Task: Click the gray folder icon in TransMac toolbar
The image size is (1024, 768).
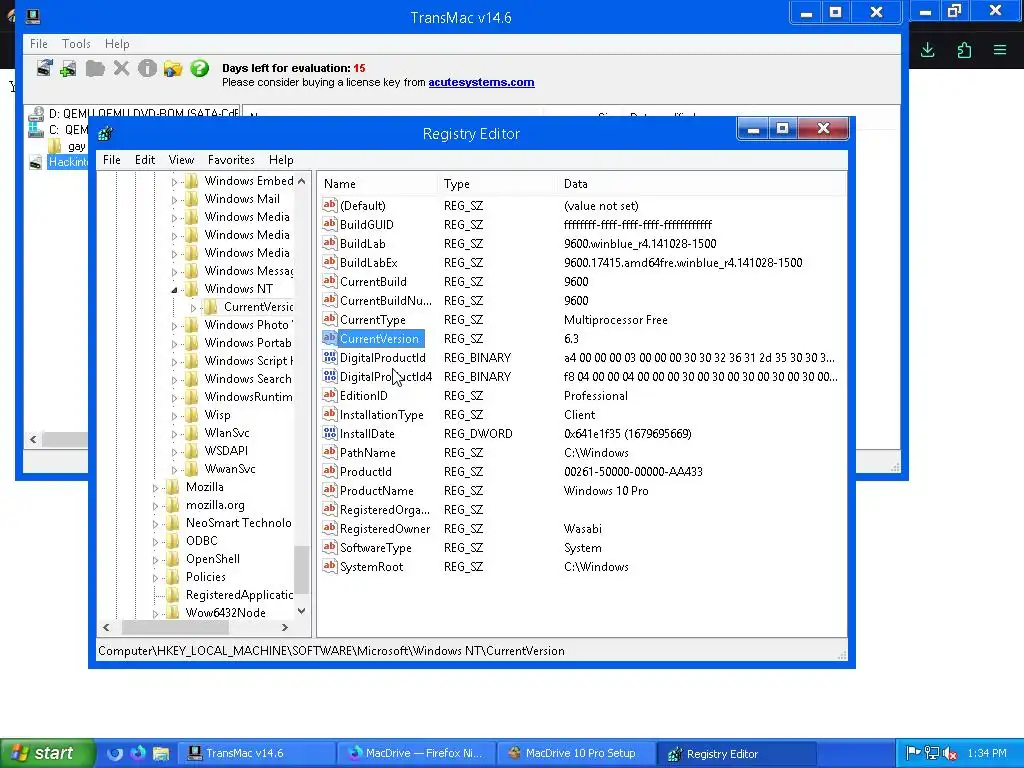Action: [x=95, y=68]
